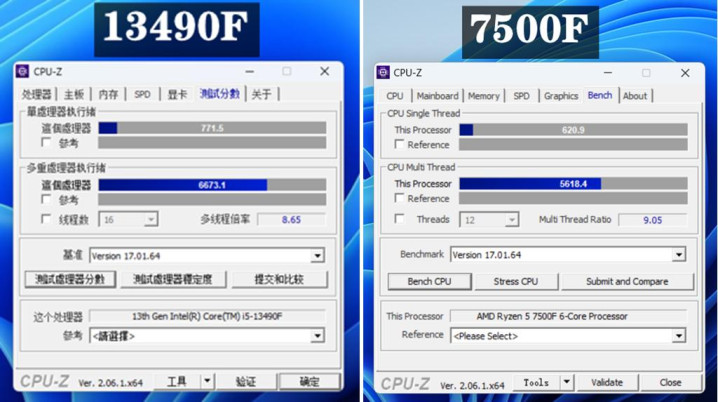This screenshot has width=718, height=402.
Task: Click CPU-Z app icon in 7500F window
Action: pos(383,72)
